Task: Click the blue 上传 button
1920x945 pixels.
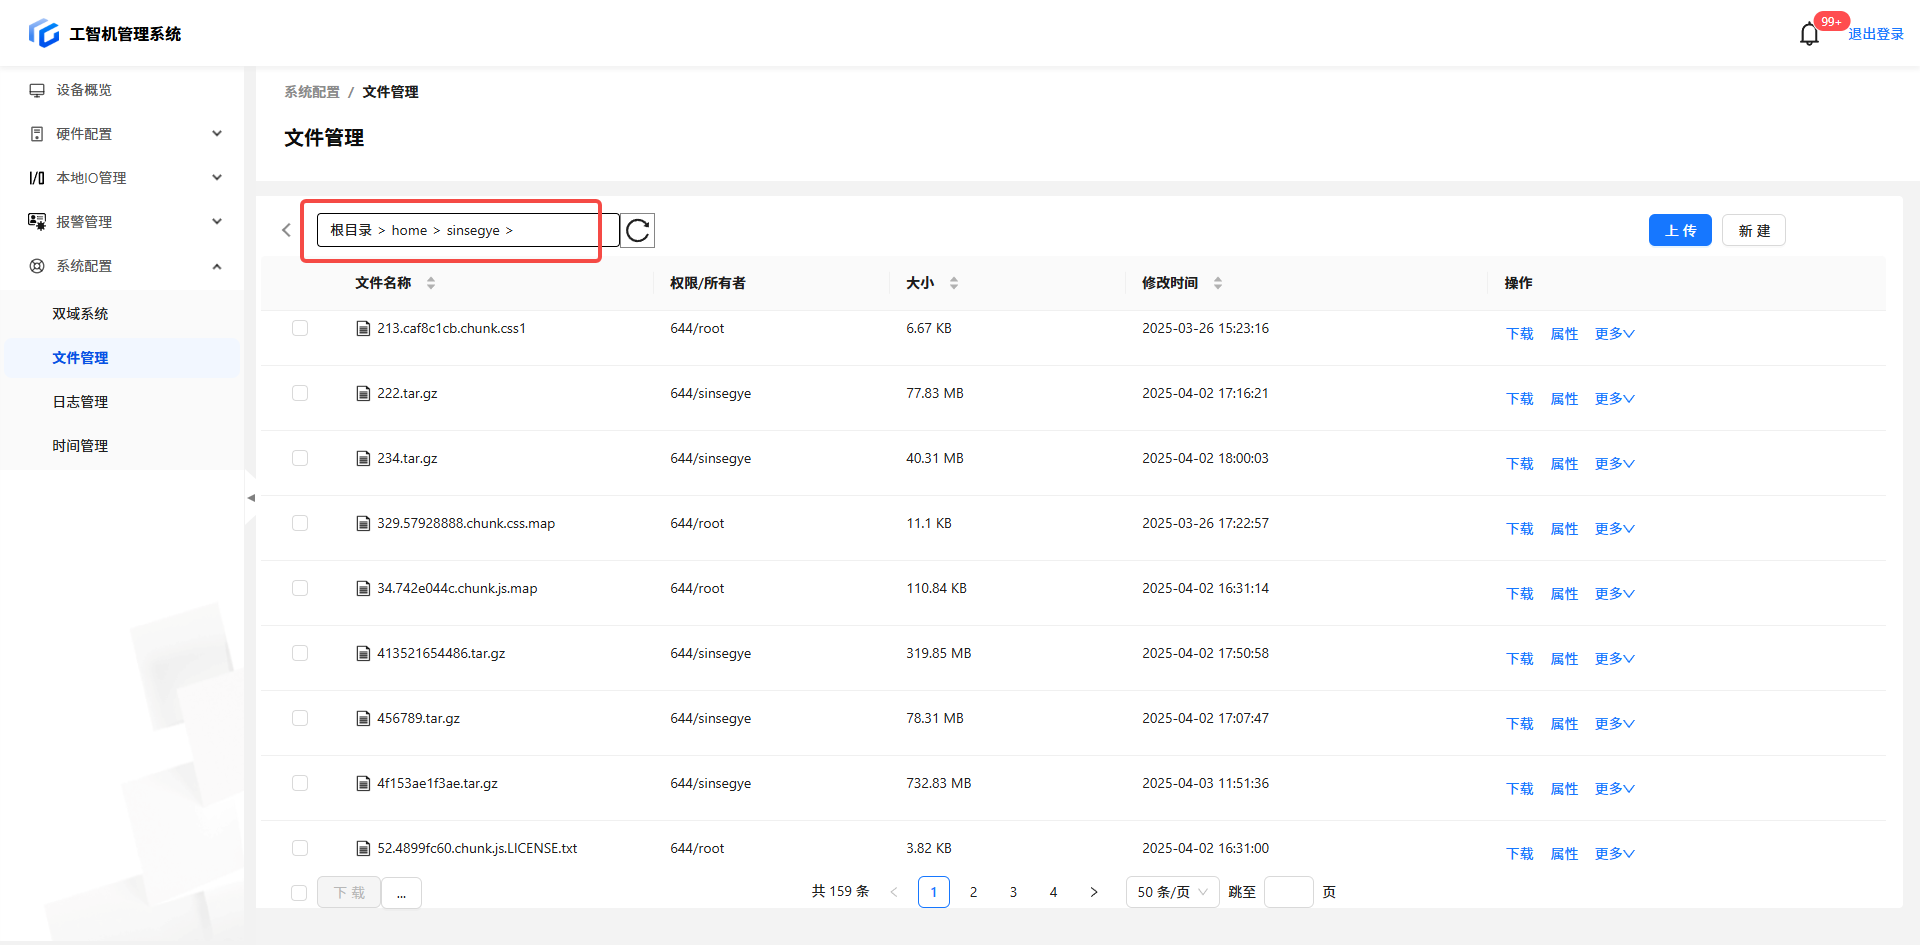Action: (1680, 231)
